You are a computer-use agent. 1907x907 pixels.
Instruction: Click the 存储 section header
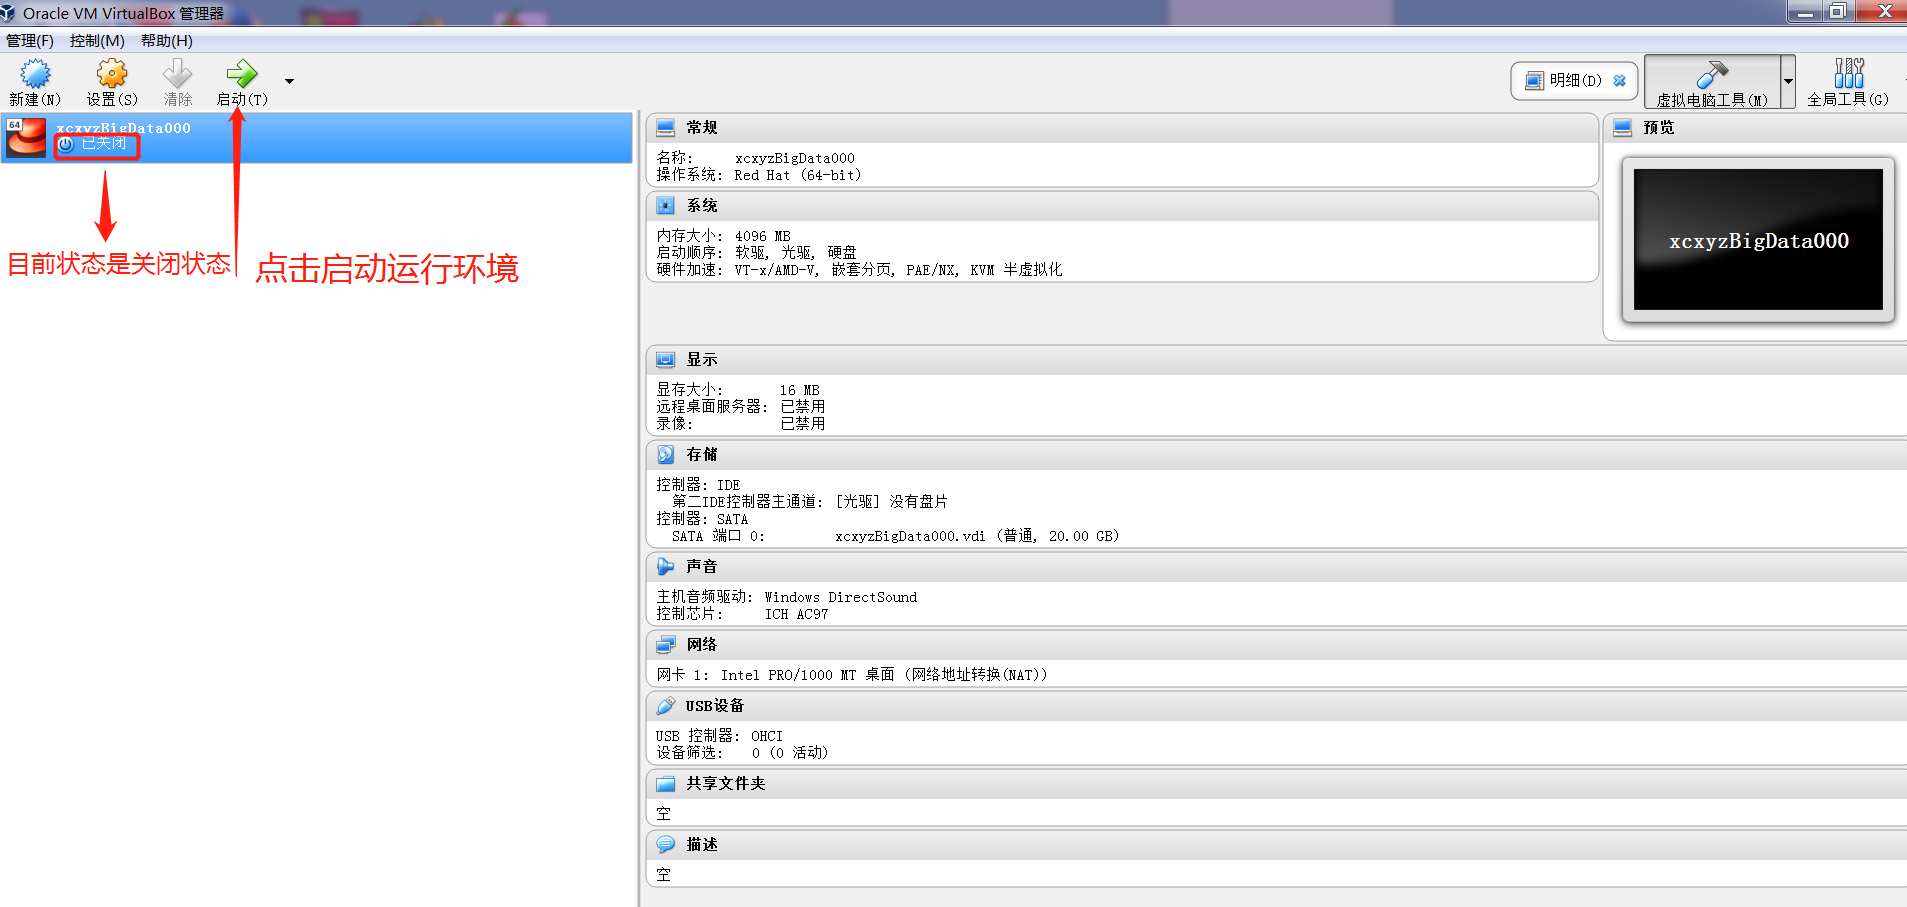click(x=1277, y=455)
